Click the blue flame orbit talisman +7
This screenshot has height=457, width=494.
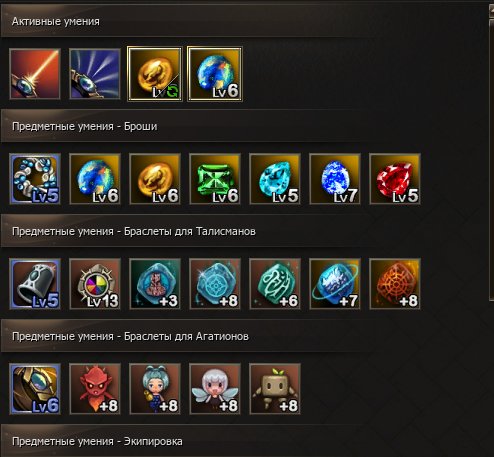point(335,284)
